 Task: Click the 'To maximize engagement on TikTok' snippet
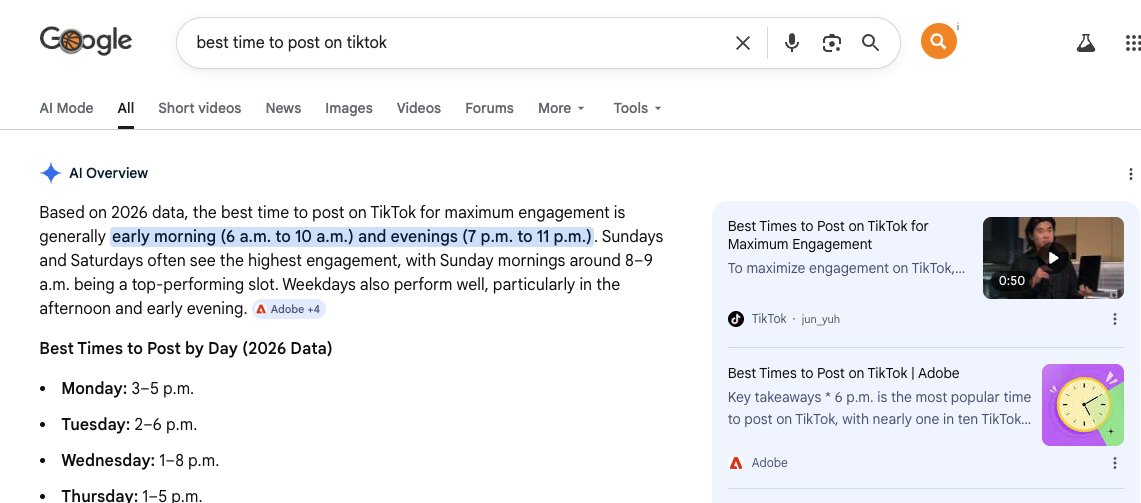tap(846, 268)
